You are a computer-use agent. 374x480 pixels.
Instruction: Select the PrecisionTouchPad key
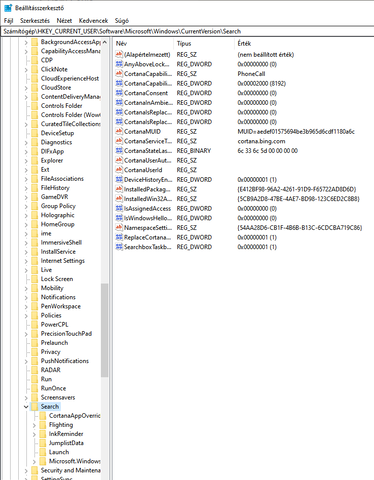point(66,334)
